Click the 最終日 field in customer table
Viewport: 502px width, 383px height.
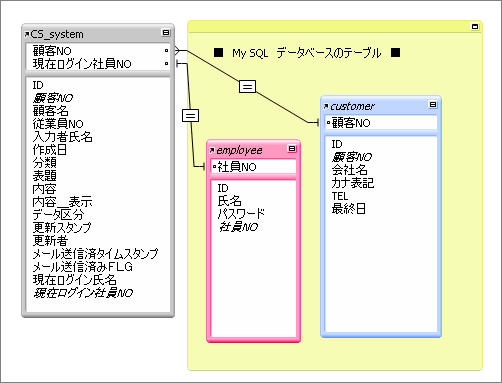click(348, 209)
